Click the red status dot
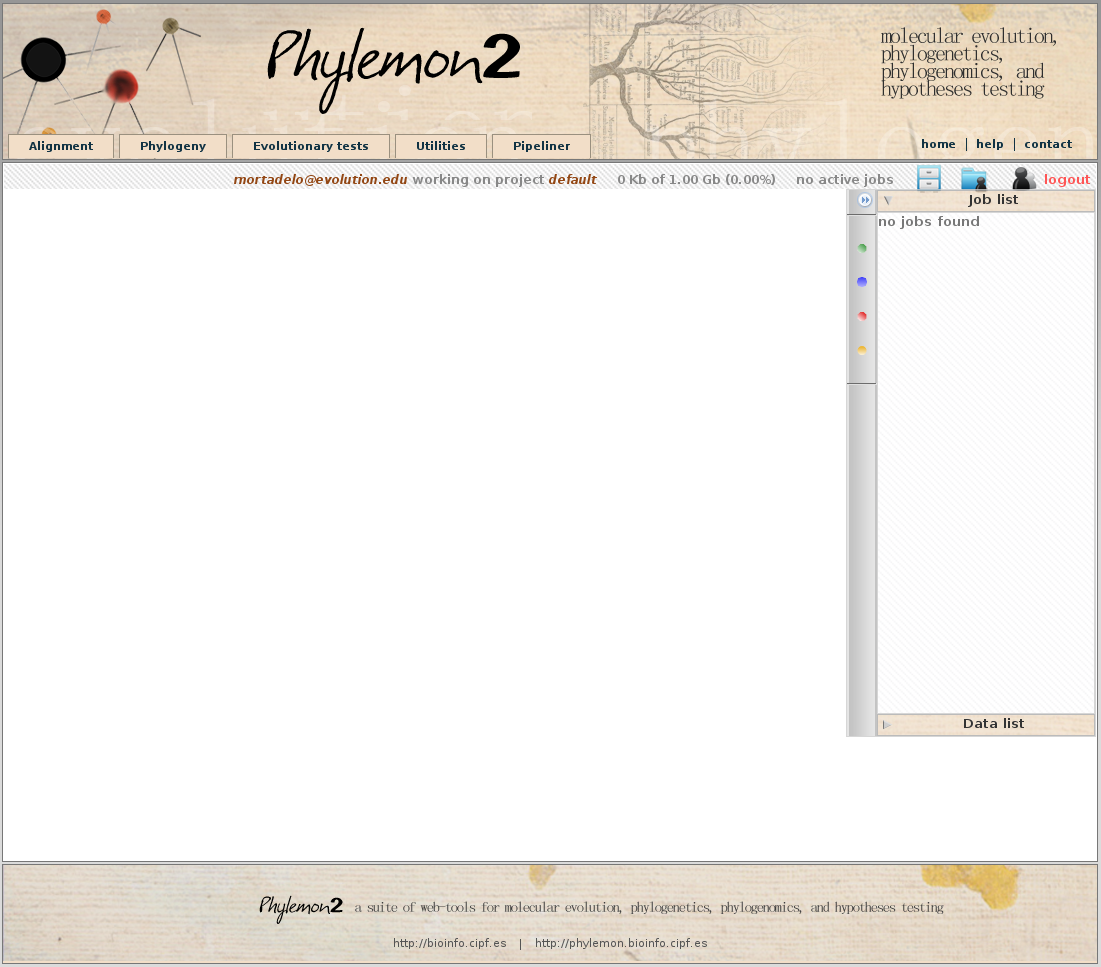 (x=862, y=316)
